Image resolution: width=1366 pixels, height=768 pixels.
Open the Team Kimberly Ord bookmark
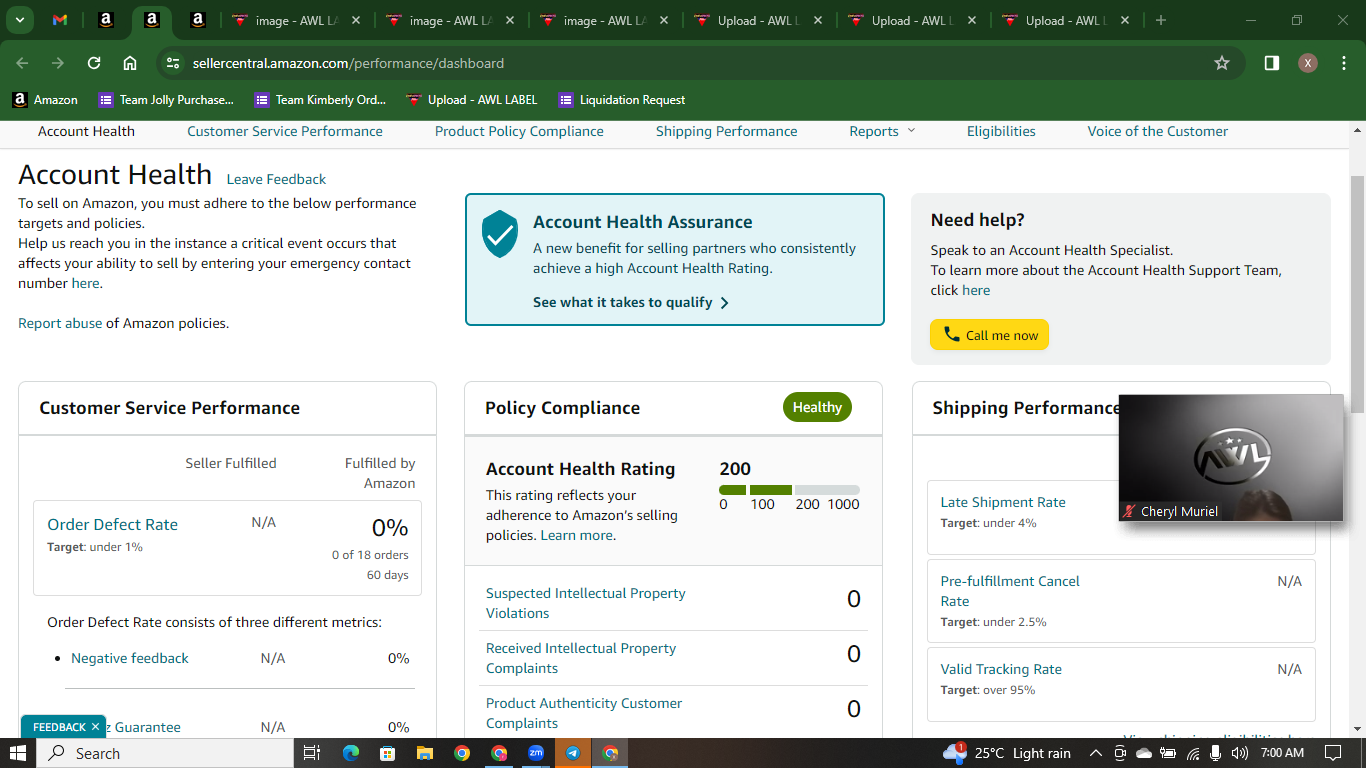321,100
